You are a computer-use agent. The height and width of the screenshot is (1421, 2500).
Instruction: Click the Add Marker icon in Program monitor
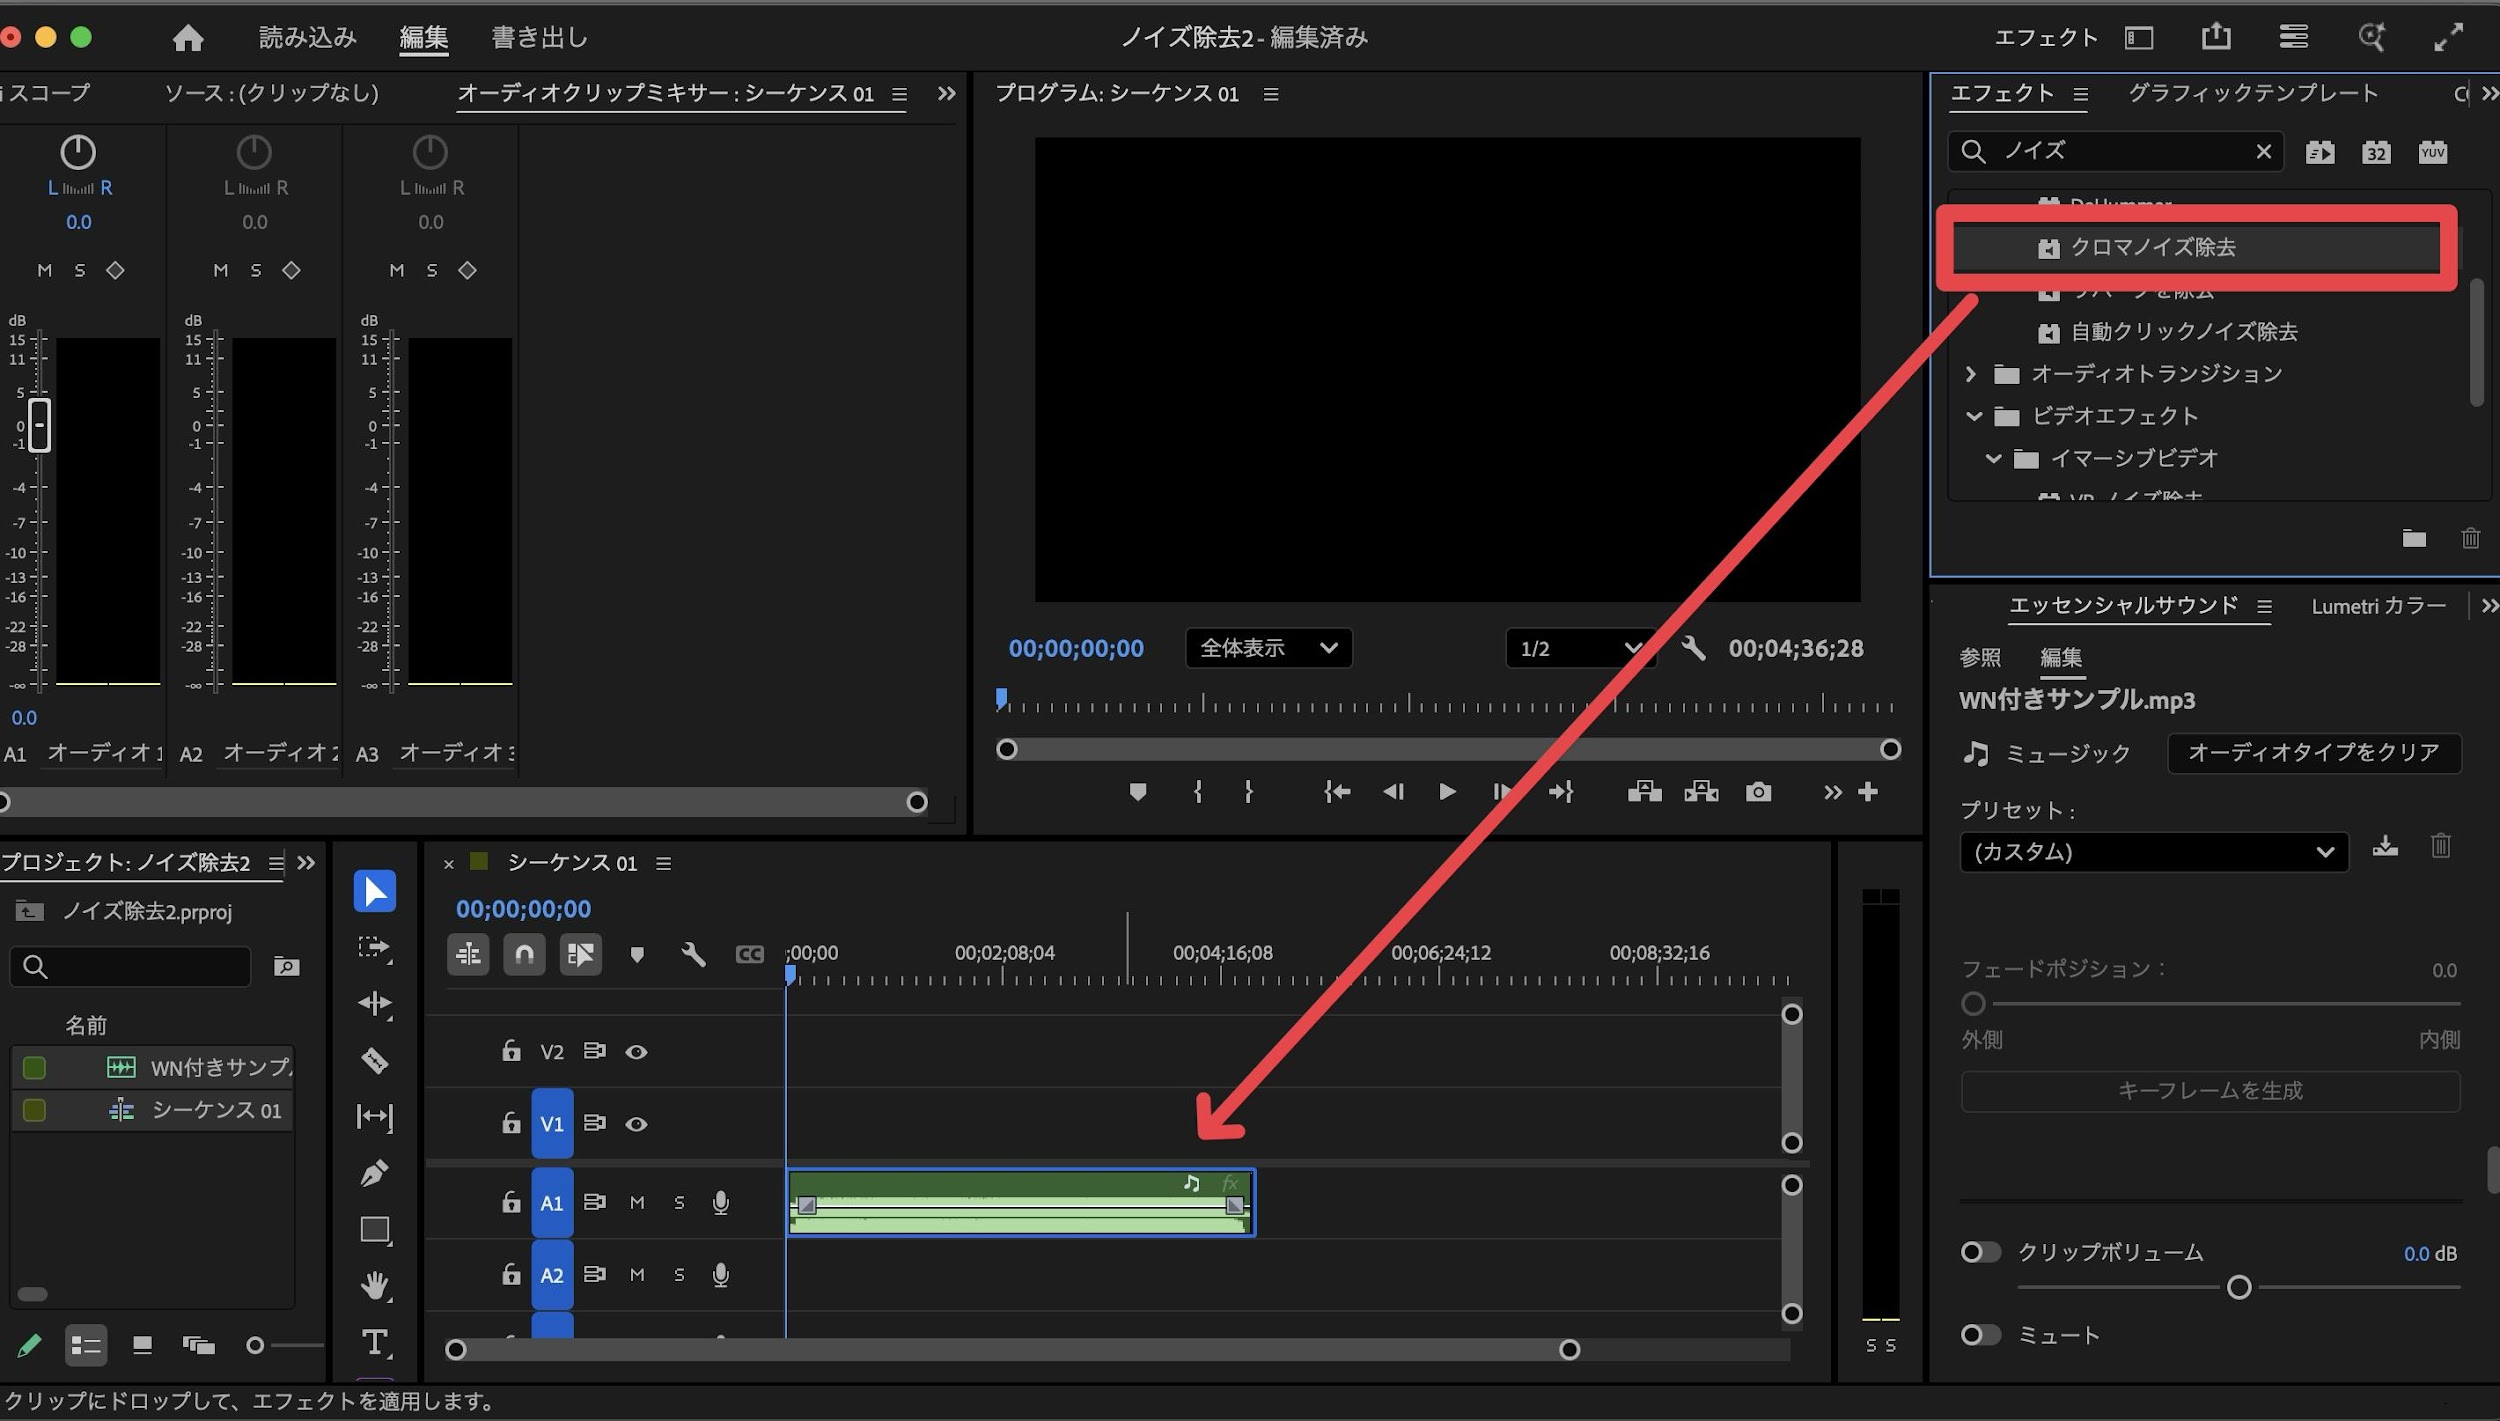point(1137,792)
